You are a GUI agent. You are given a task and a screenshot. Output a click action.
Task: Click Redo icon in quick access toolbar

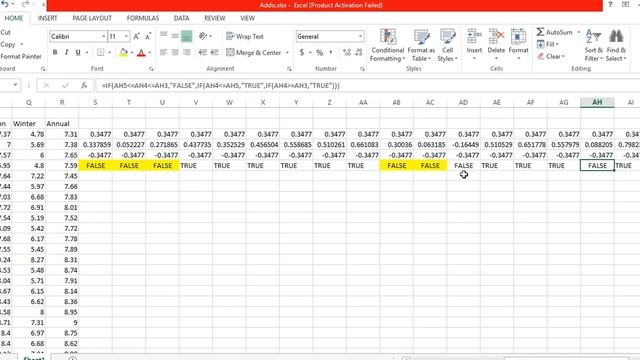(25, 4)
